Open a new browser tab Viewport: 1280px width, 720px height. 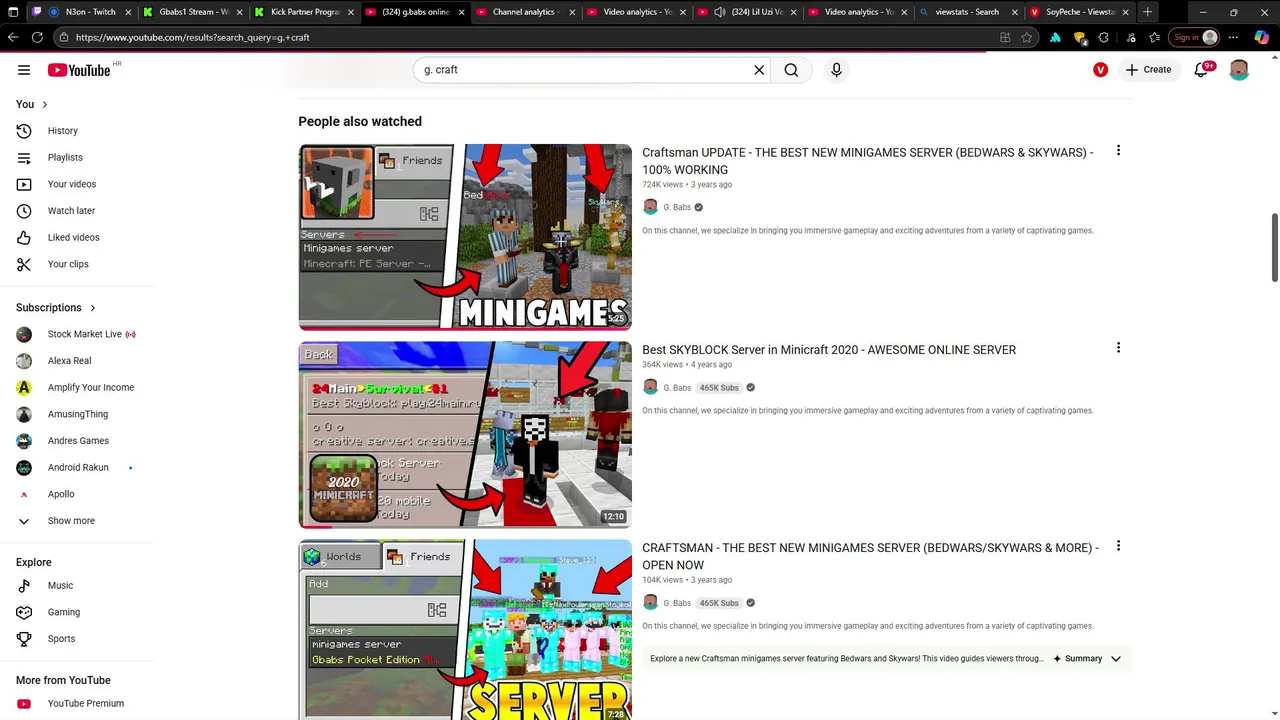pos(1147,12)
